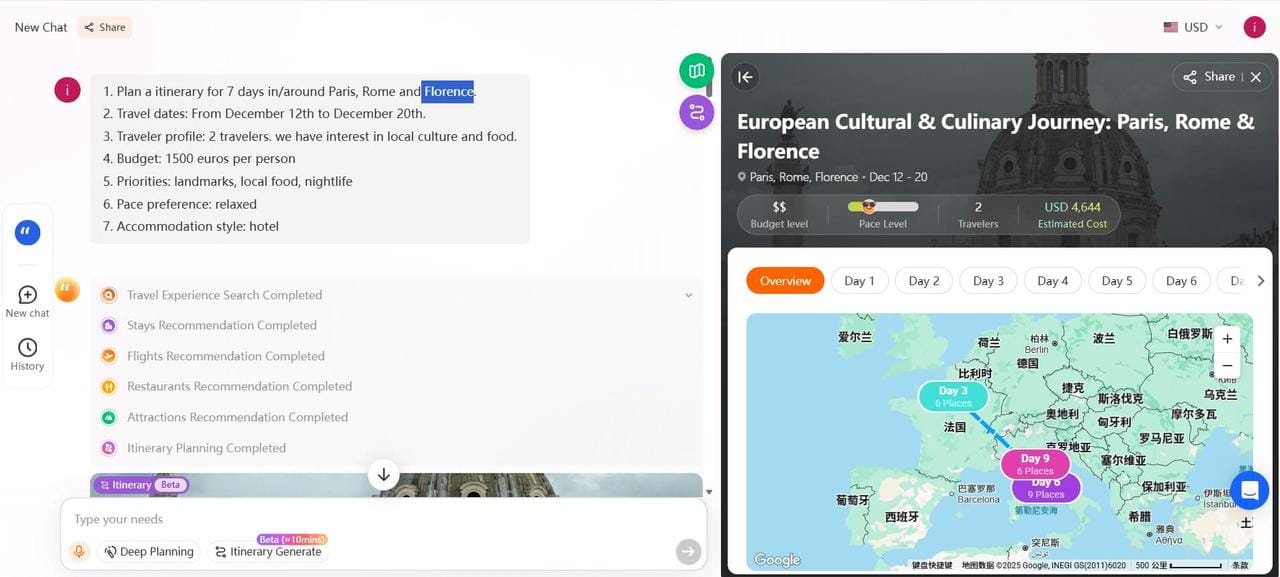This screenshot has height=577, width=1280.
Task: Click the scroll-to-bottom arrow button
Action: (384, 474)
